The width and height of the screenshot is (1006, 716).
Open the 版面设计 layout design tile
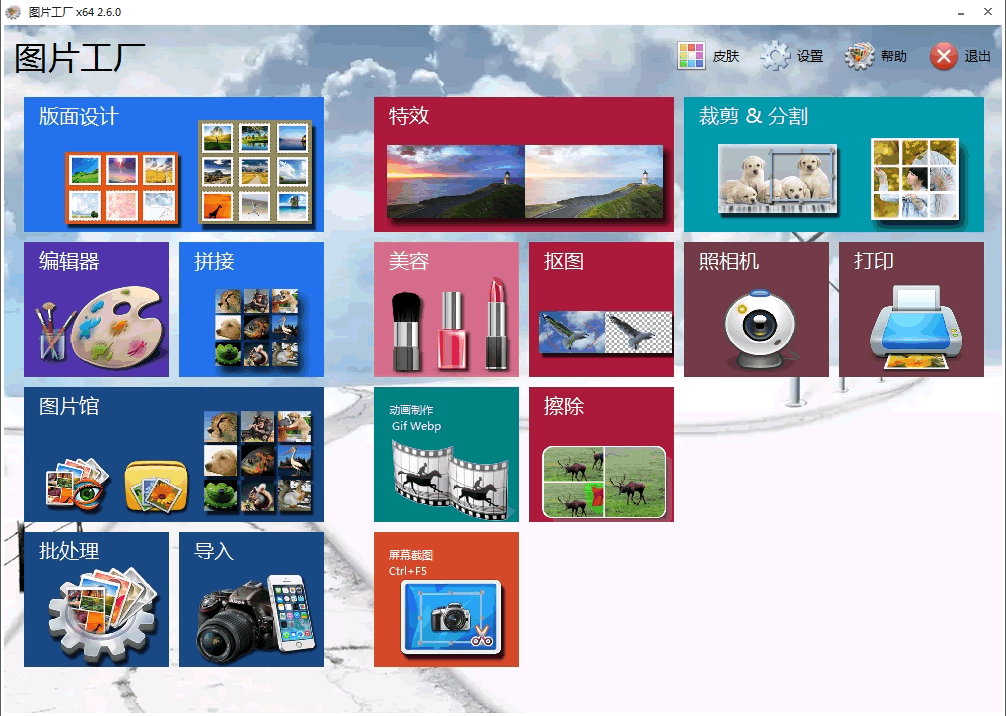pos(174,164)
